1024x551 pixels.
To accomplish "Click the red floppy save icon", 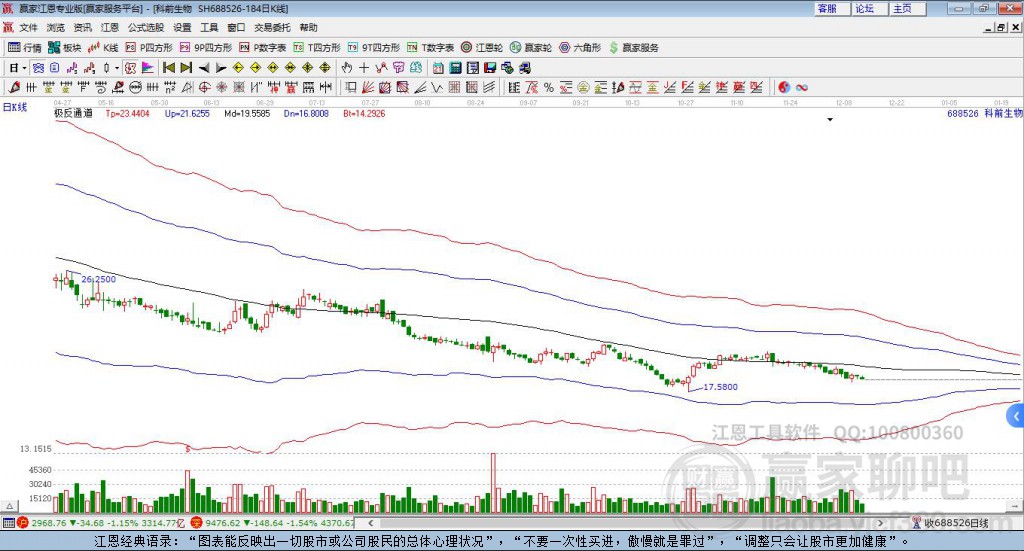I will pyautogui.click(x=490, y=68).
